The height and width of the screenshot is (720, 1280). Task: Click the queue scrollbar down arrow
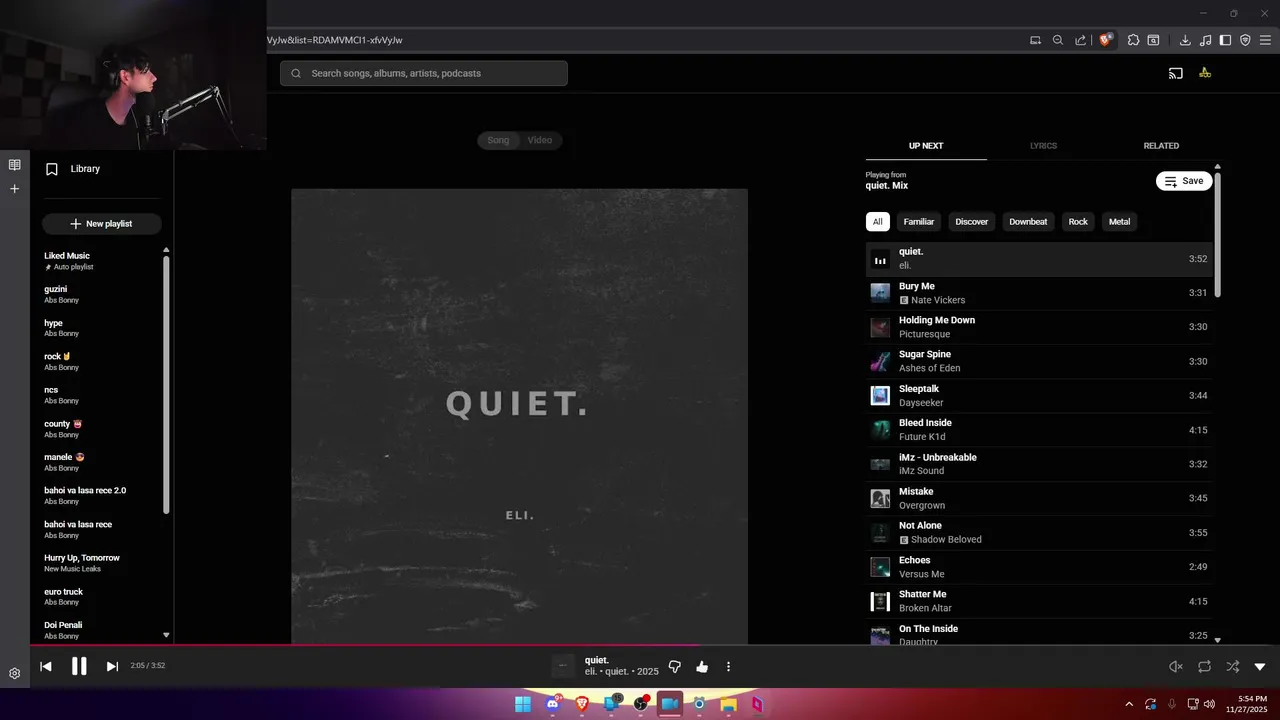click(1217, 639)
